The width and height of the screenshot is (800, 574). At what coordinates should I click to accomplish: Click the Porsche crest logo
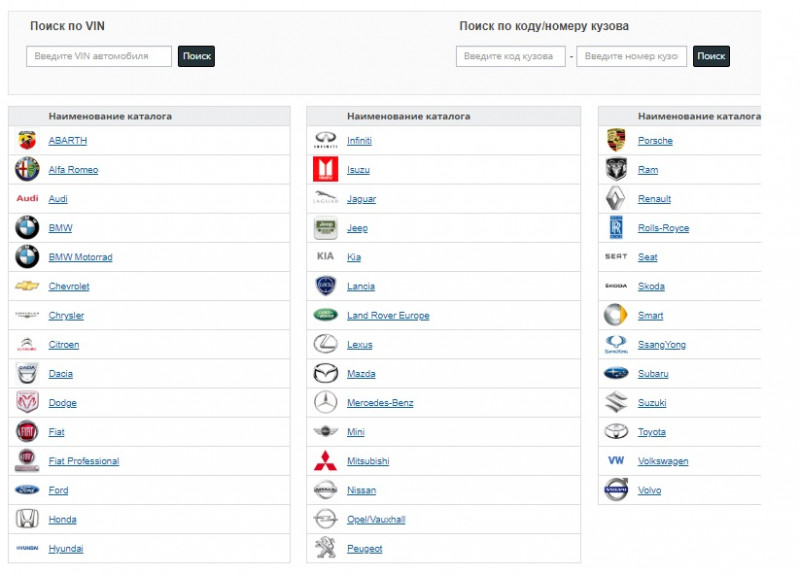[616, 140]
